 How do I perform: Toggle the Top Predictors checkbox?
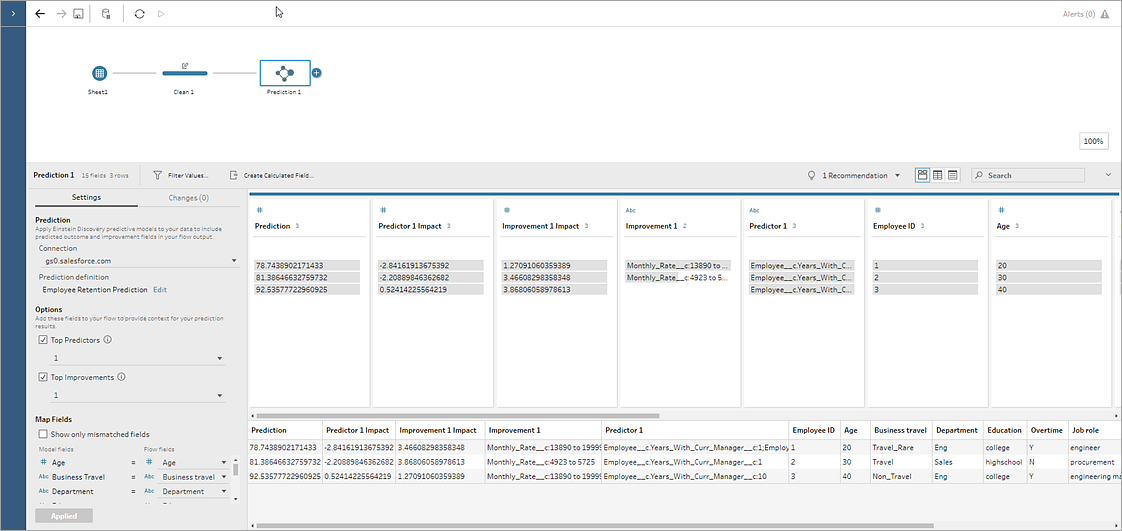(43, 340)
